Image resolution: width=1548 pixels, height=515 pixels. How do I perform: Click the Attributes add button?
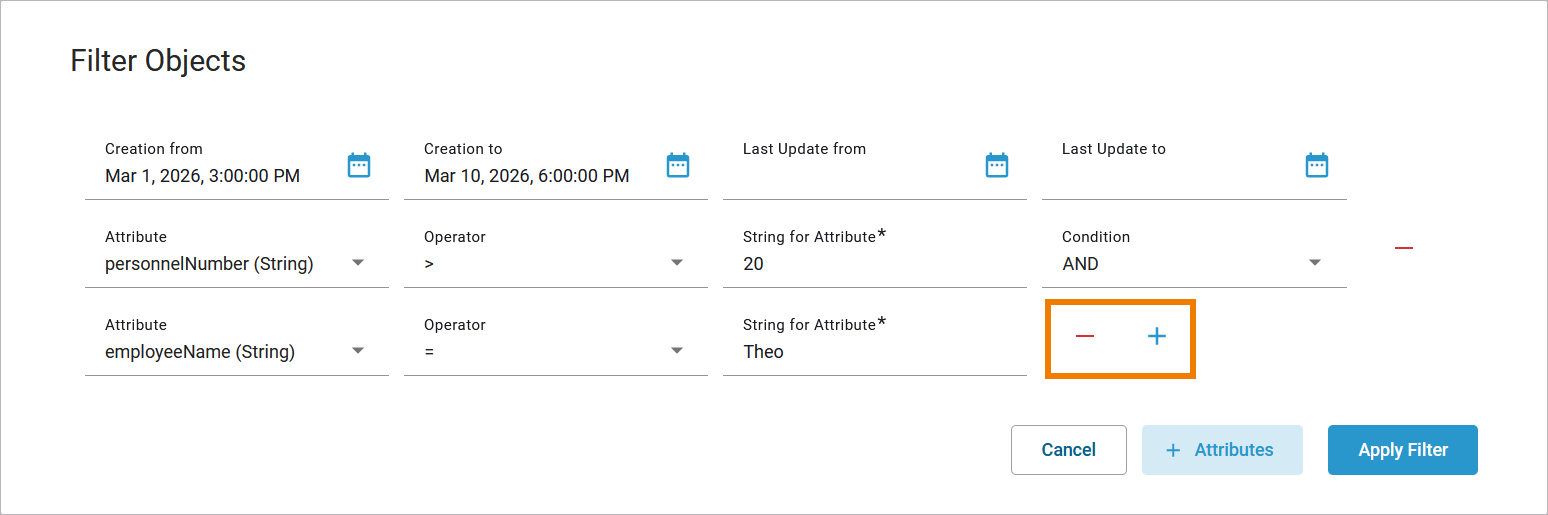click(x=1221, y=450)
